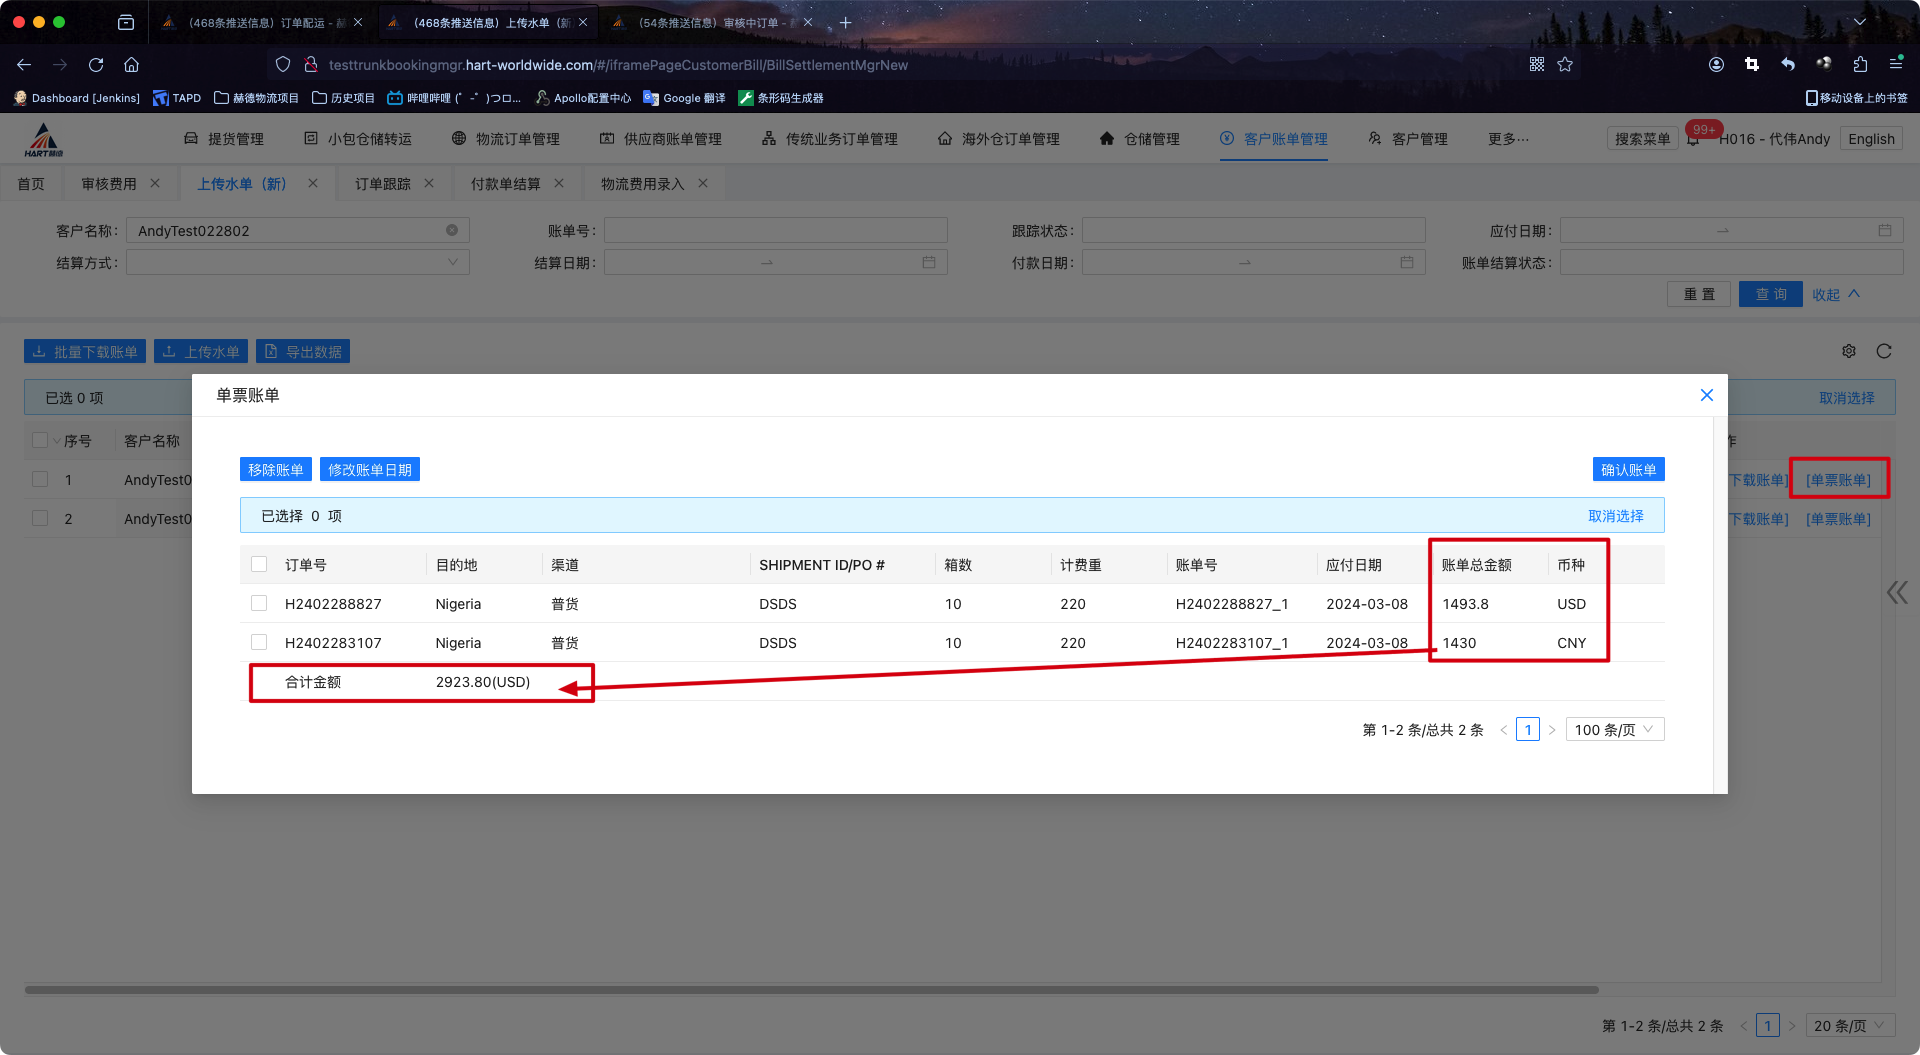
Task: Click the browser reload page icon
Action: click(x=96, y=65)
